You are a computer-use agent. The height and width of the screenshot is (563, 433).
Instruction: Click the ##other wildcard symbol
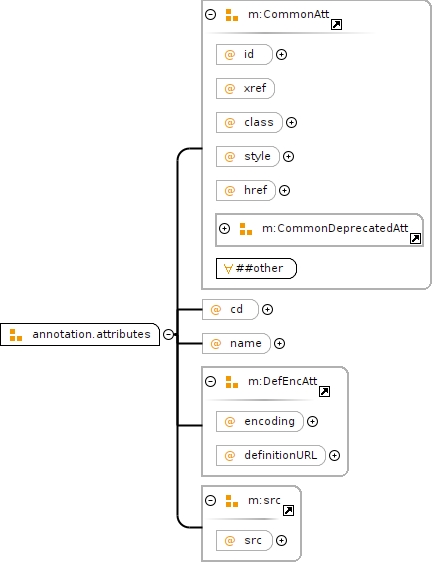click(x=228, y=269)
